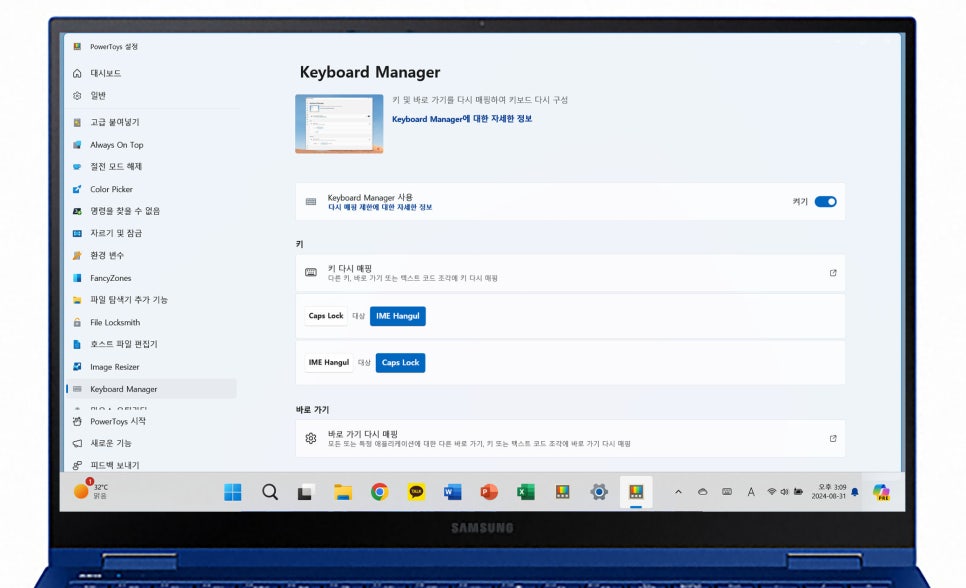Click the Keyboard Manager preview thumbnail
Viewport: 966px width, 588px height.
click(339, 123)
